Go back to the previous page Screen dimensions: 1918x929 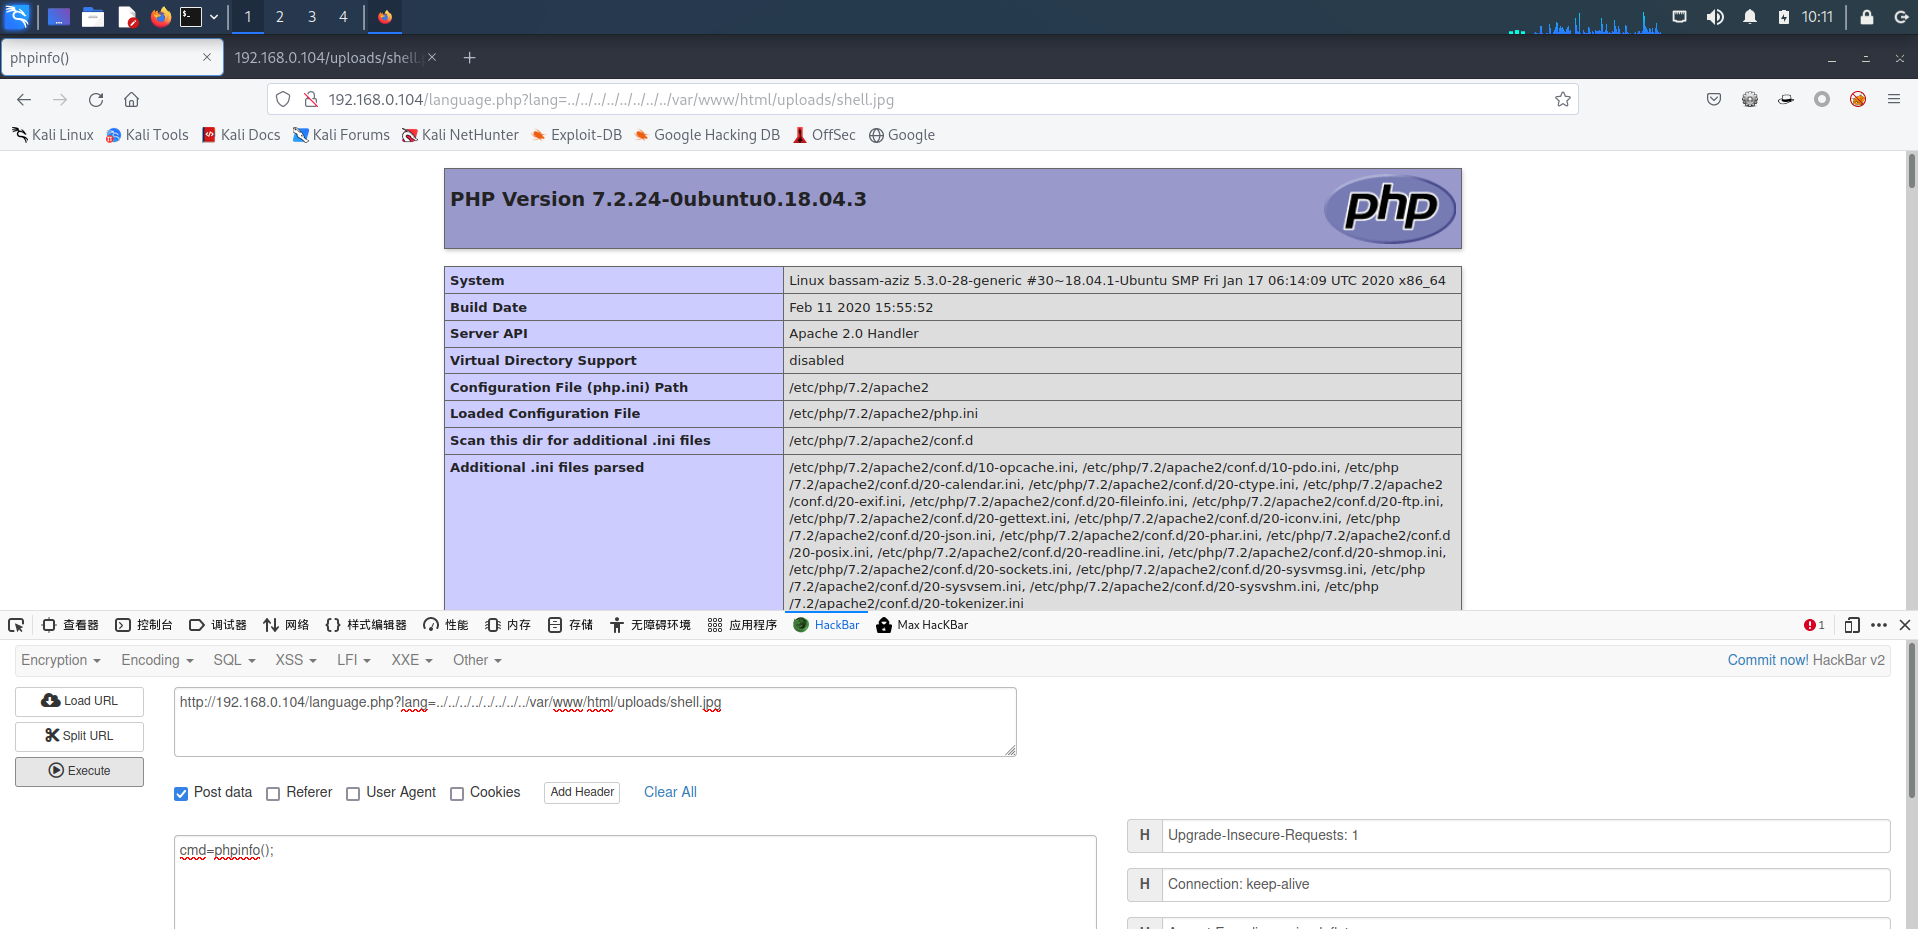pos(24,99)
